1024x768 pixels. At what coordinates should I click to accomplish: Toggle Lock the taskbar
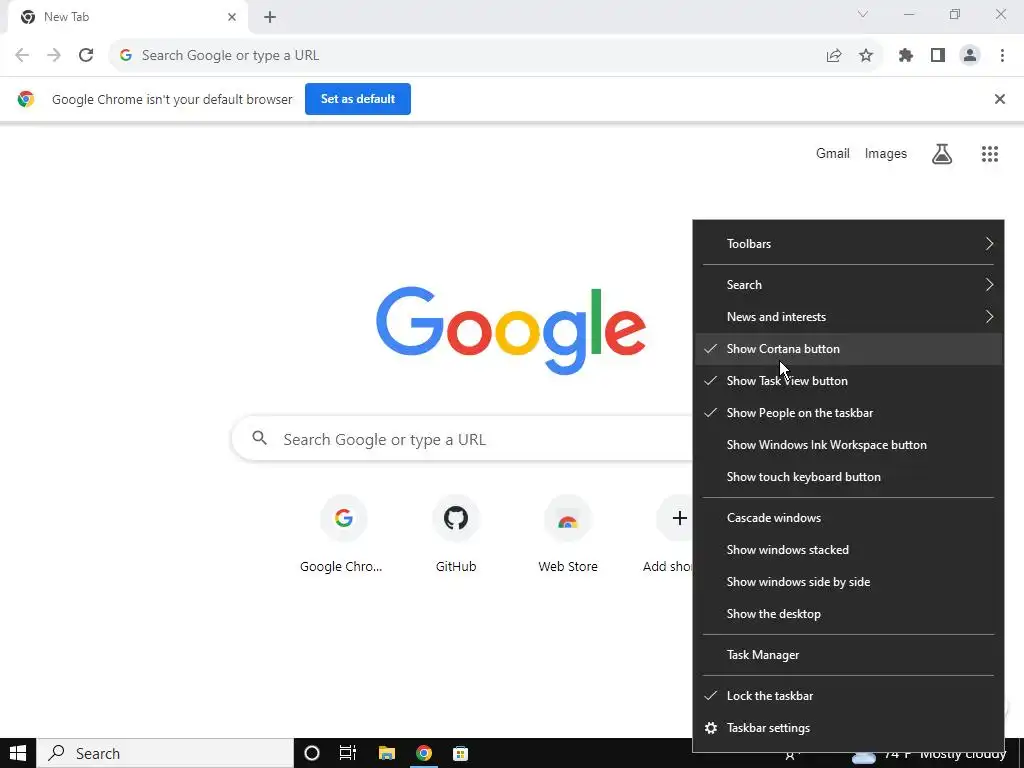[x=848, y=696]
